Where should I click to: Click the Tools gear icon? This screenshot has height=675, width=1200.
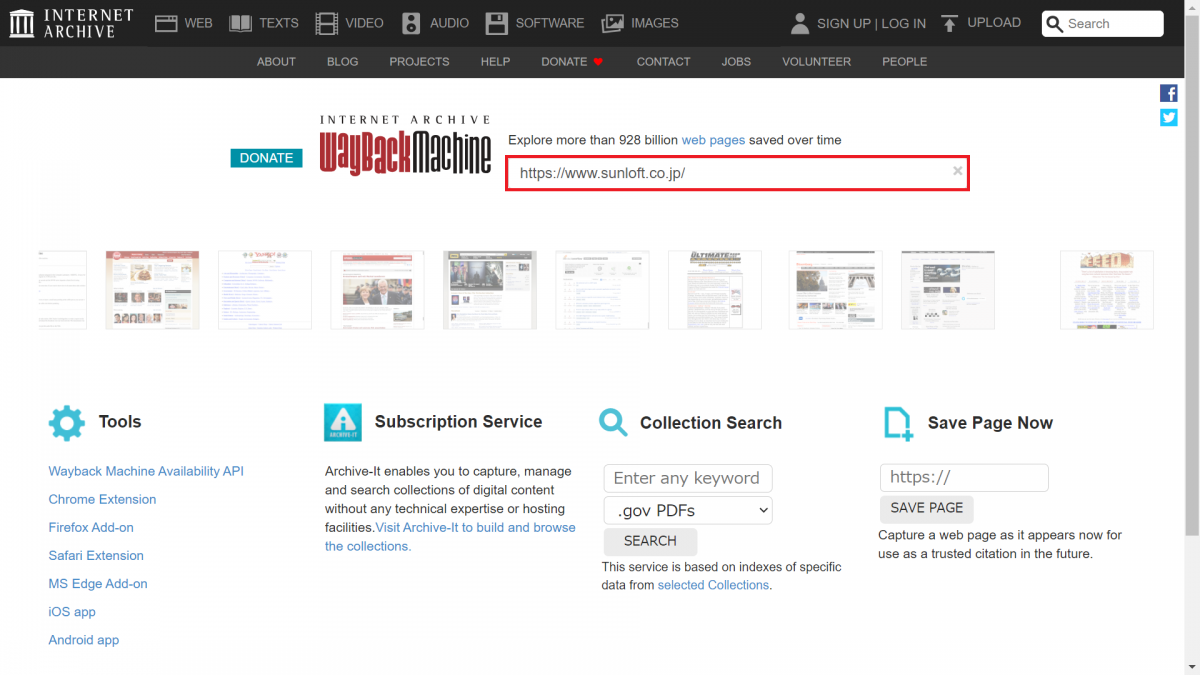(x=67, y=423)
